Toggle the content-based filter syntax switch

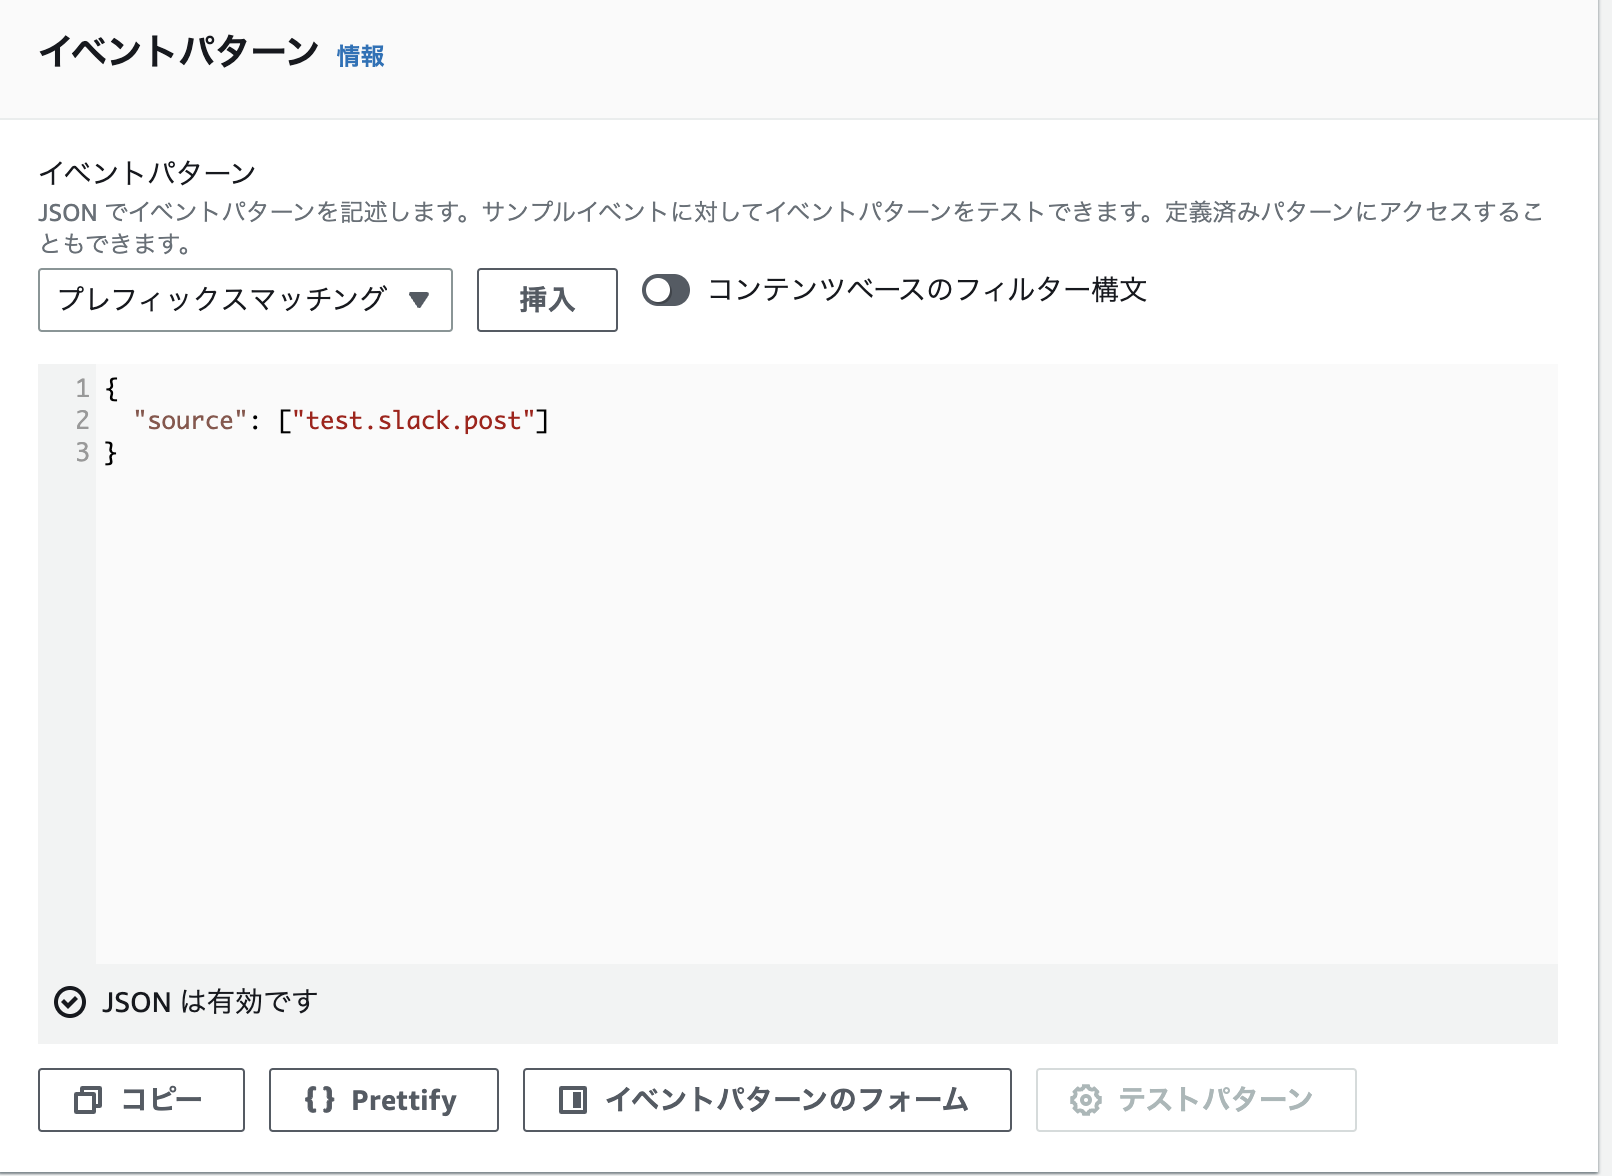665,291
